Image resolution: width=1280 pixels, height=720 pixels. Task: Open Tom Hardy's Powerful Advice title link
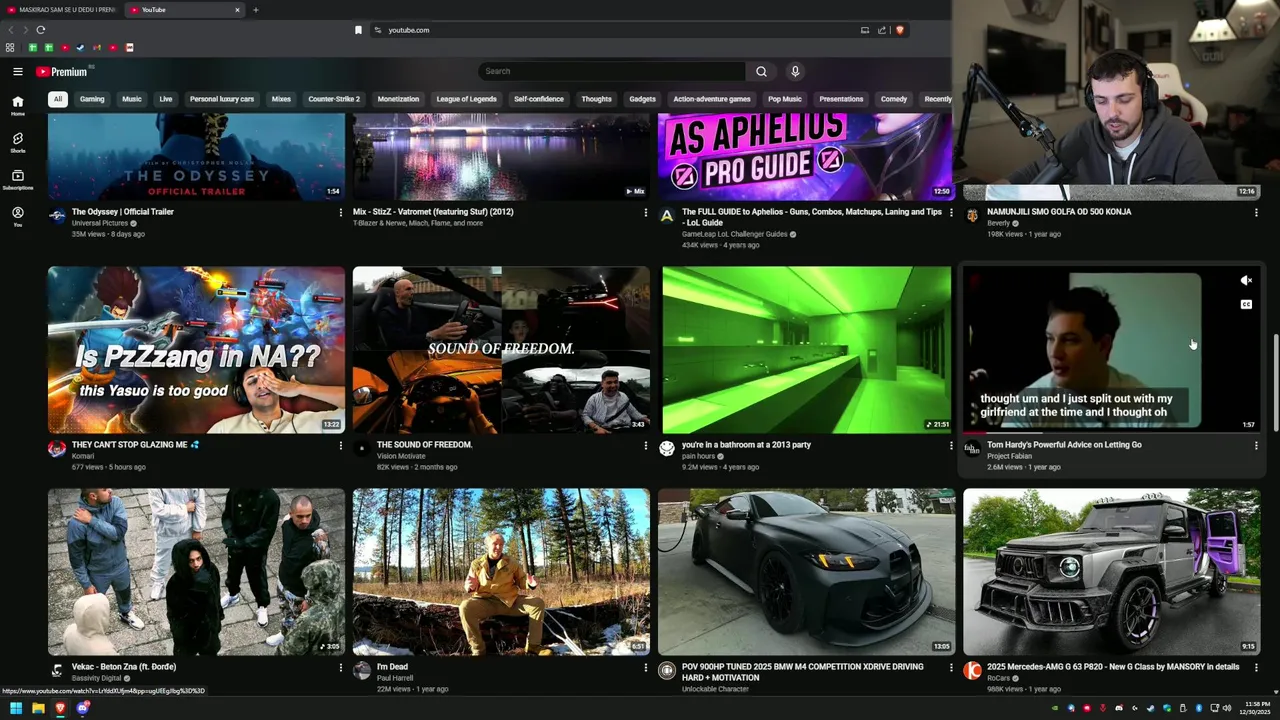(x=1064, y=445)
